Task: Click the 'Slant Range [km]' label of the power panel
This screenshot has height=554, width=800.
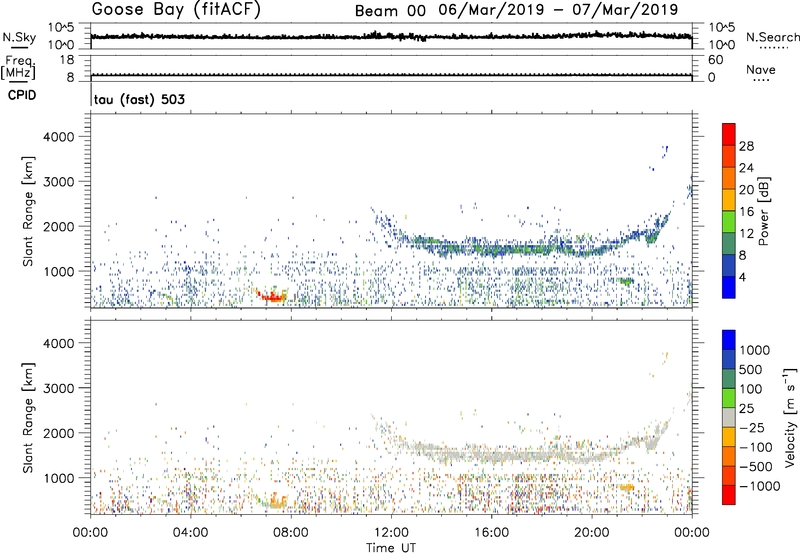Action: coord(28,211)
